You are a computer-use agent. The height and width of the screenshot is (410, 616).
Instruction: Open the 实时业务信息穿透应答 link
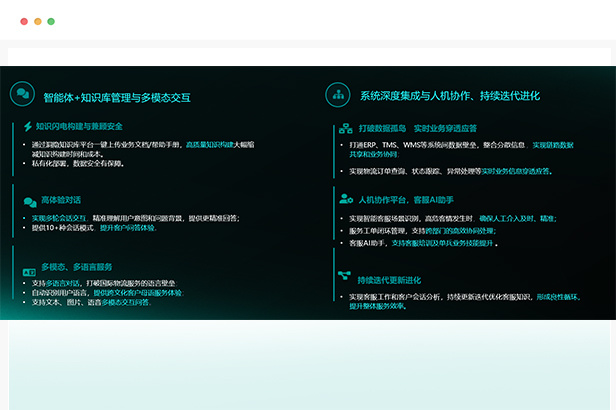coord(516,171)
